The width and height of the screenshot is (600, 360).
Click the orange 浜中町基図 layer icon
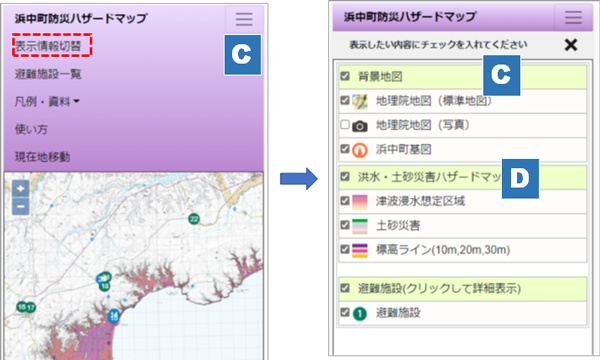[x=360, y=150]
